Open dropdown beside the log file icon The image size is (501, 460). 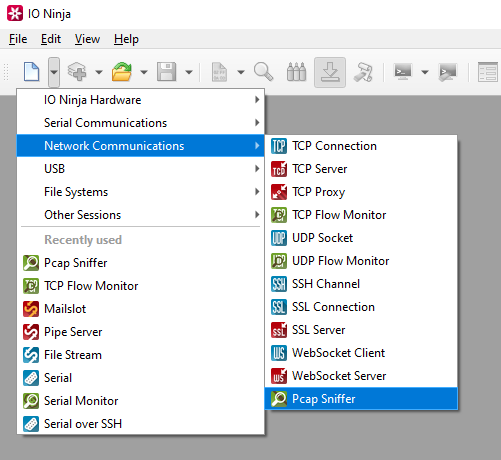point(241,72)
